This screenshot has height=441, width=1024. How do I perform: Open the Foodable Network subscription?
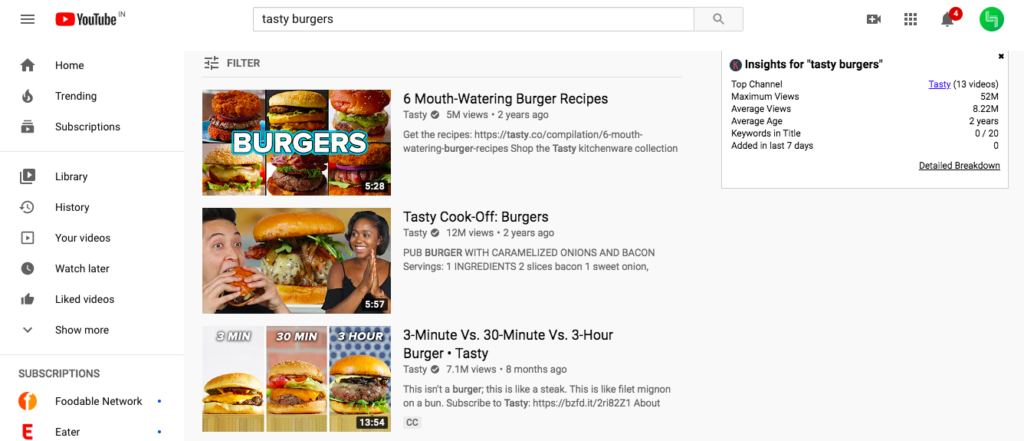[x=98, y=401]
